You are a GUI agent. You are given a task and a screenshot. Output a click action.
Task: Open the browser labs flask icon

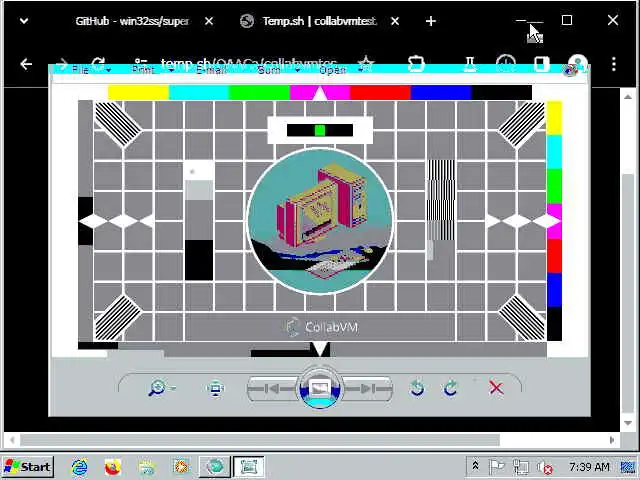[470, 62]
